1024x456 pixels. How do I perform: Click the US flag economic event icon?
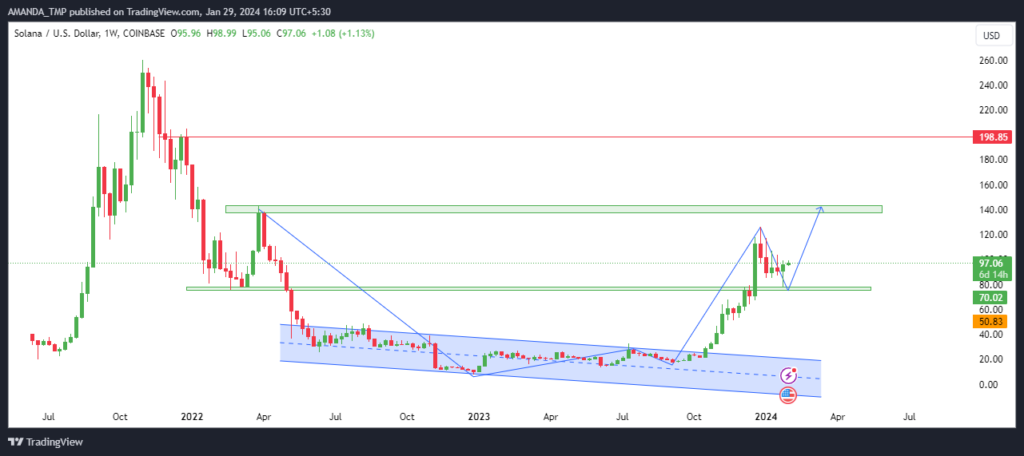pos(789,394)
